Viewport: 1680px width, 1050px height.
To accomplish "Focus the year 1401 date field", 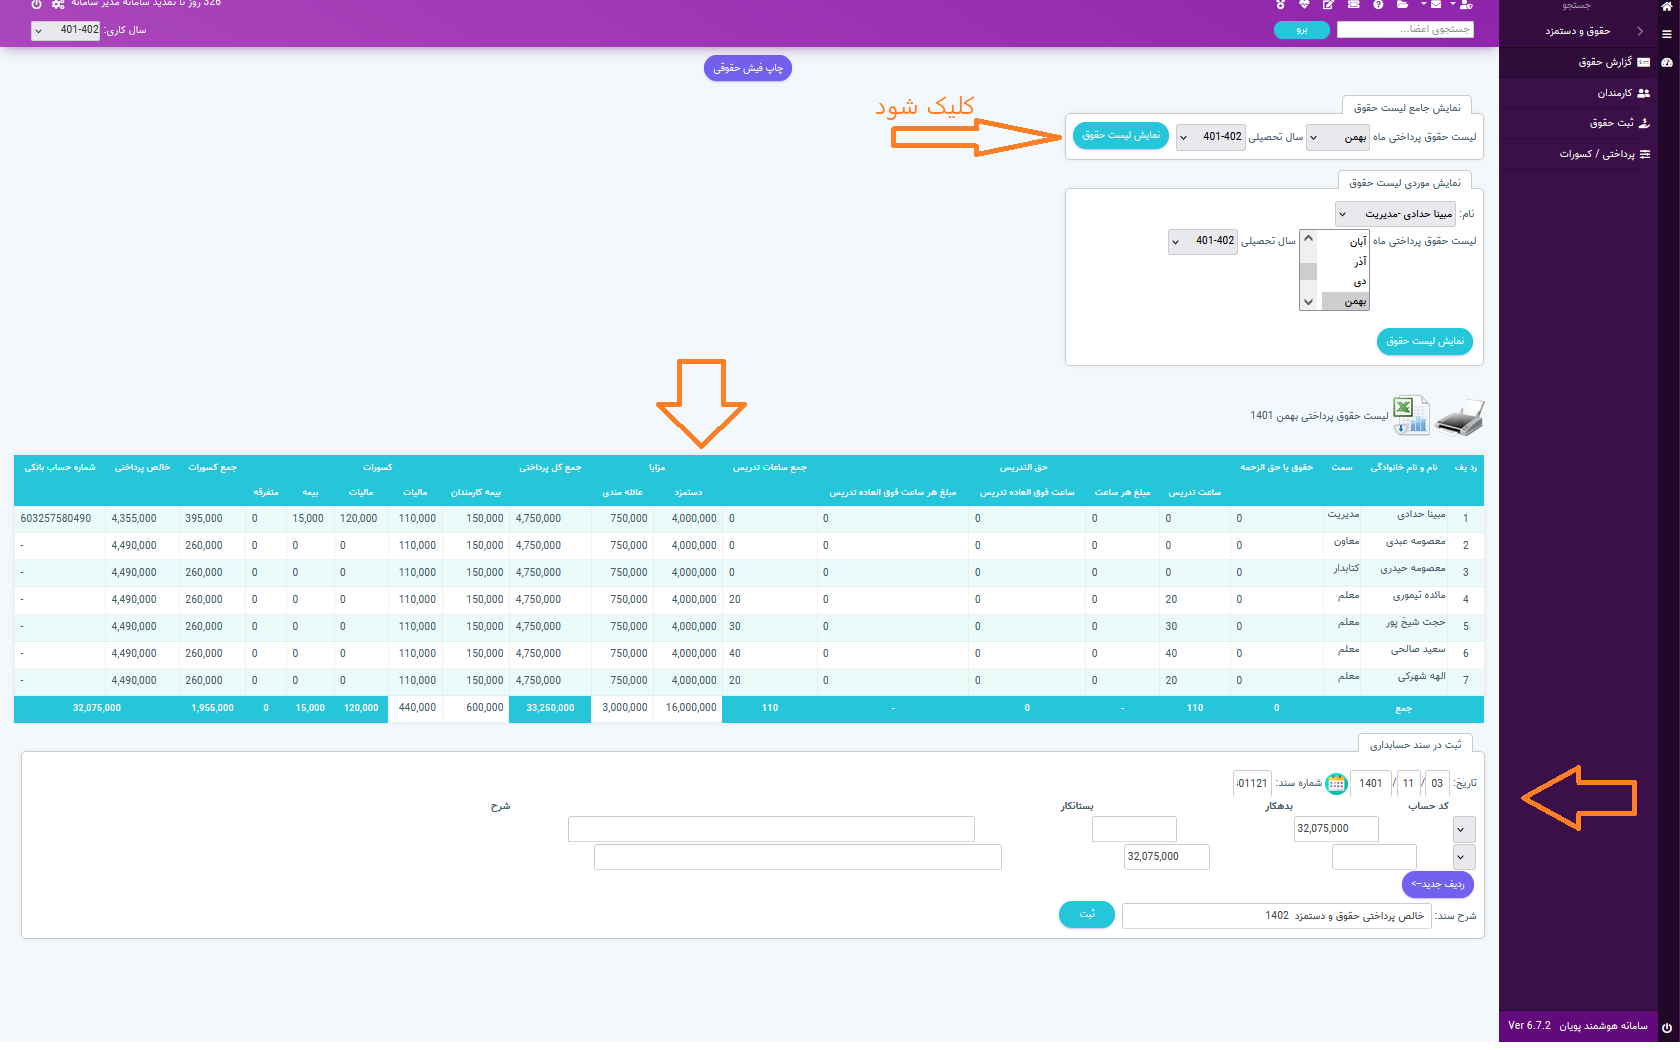I will 1370,784.
